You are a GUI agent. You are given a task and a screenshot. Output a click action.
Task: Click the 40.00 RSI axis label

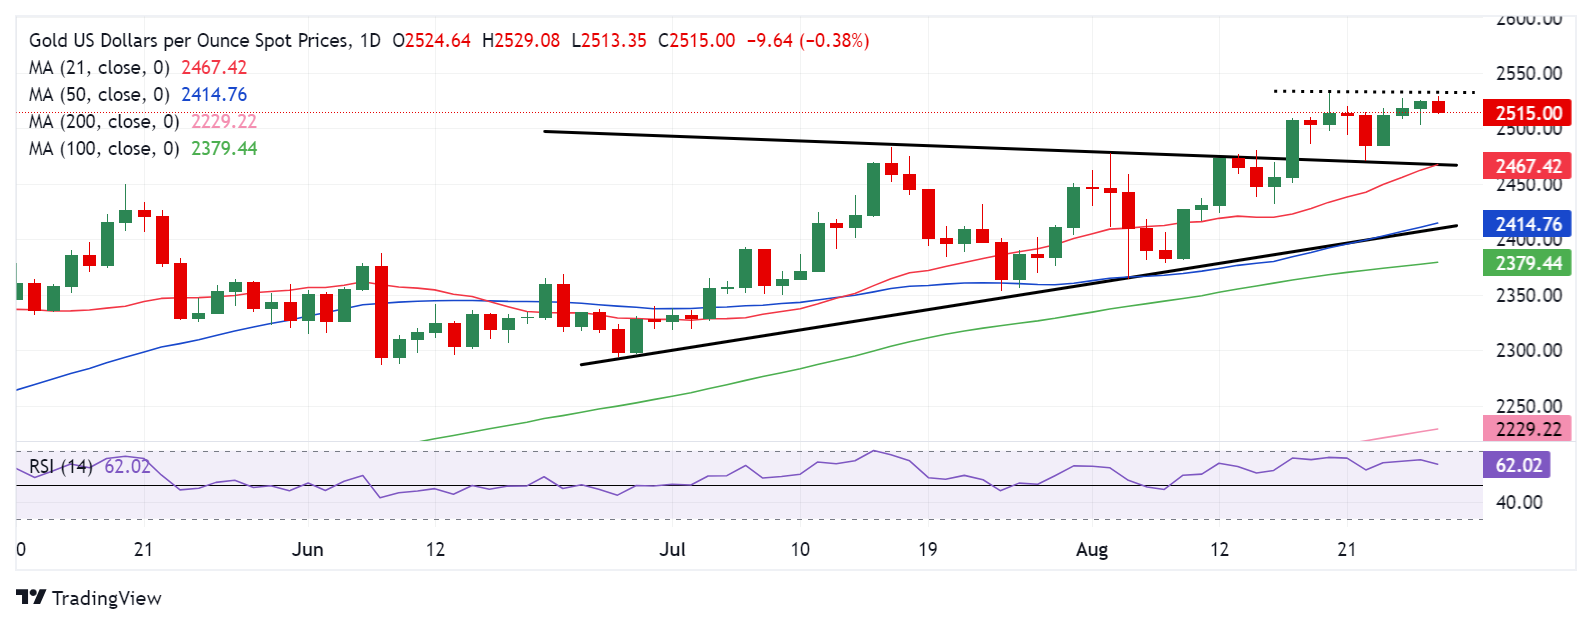1518,502
